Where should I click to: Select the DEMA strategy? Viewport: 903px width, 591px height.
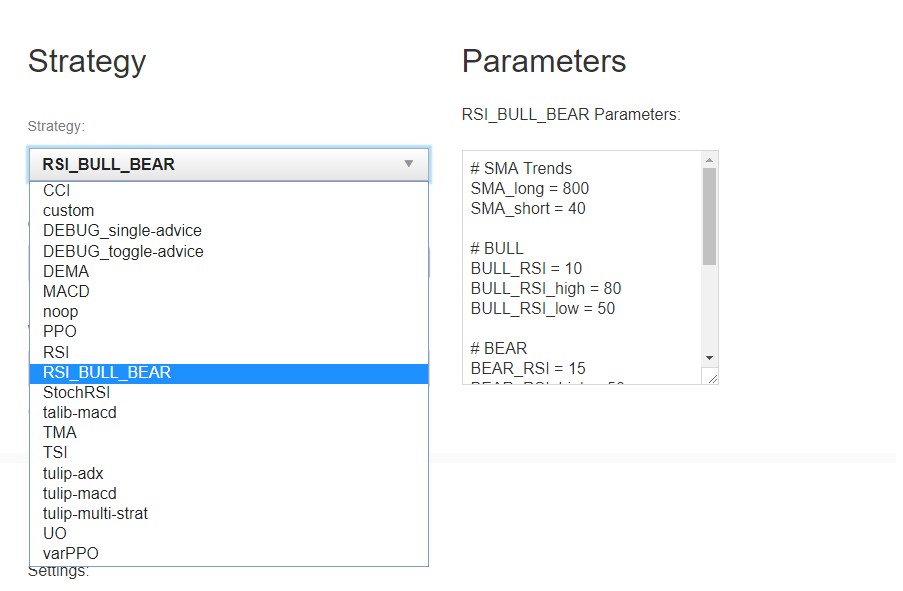(66, 271)
